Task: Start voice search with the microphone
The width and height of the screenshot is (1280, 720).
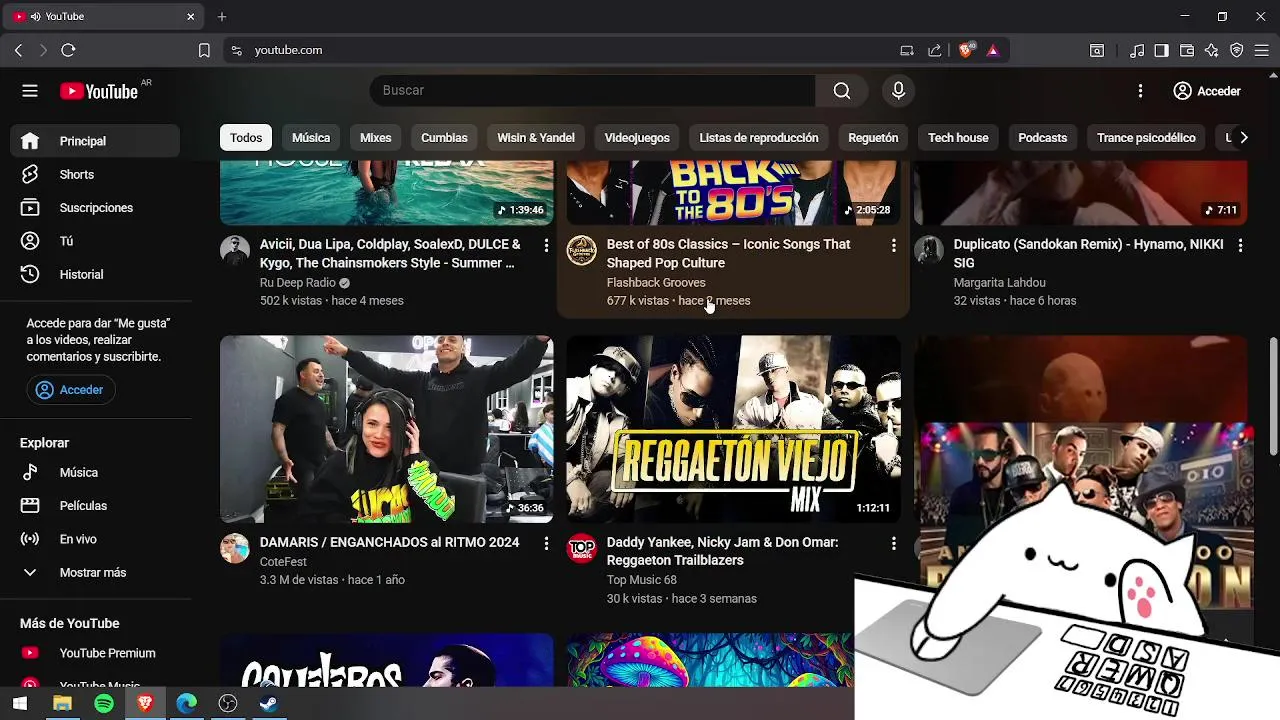Action: pyautogui.click(x=898, y=91)
